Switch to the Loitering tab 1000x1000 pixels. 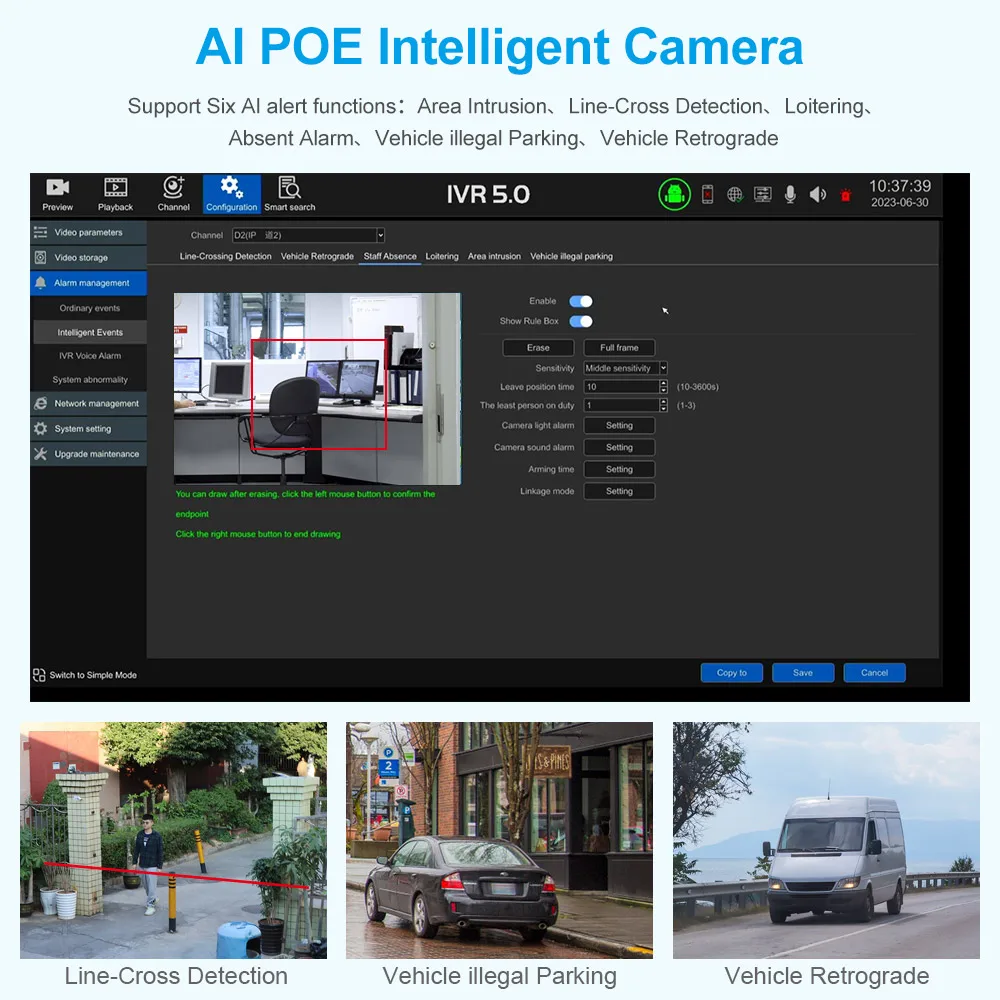[442, 256]
